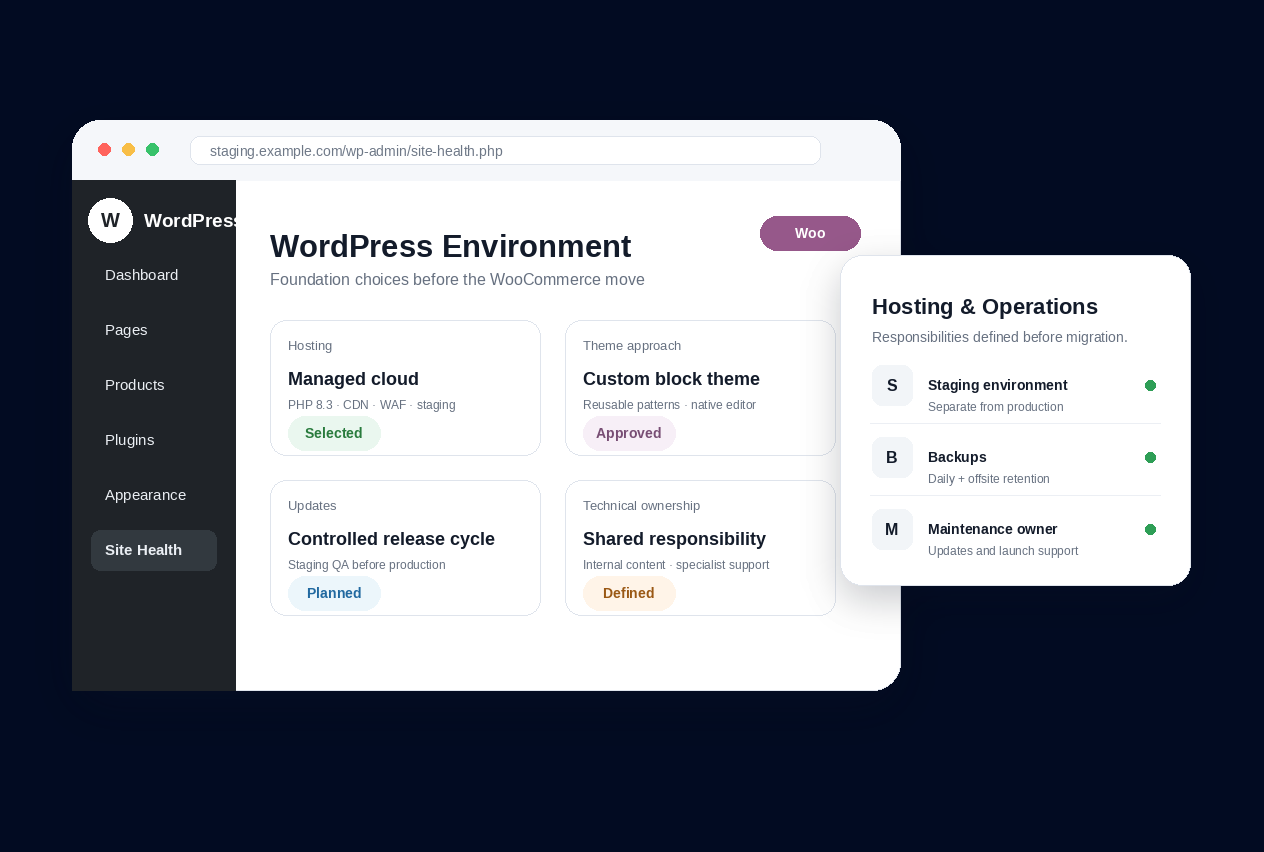Click the Planned badge on Updates card
The height and width of the screenshot is (852, 1264).
334,593
